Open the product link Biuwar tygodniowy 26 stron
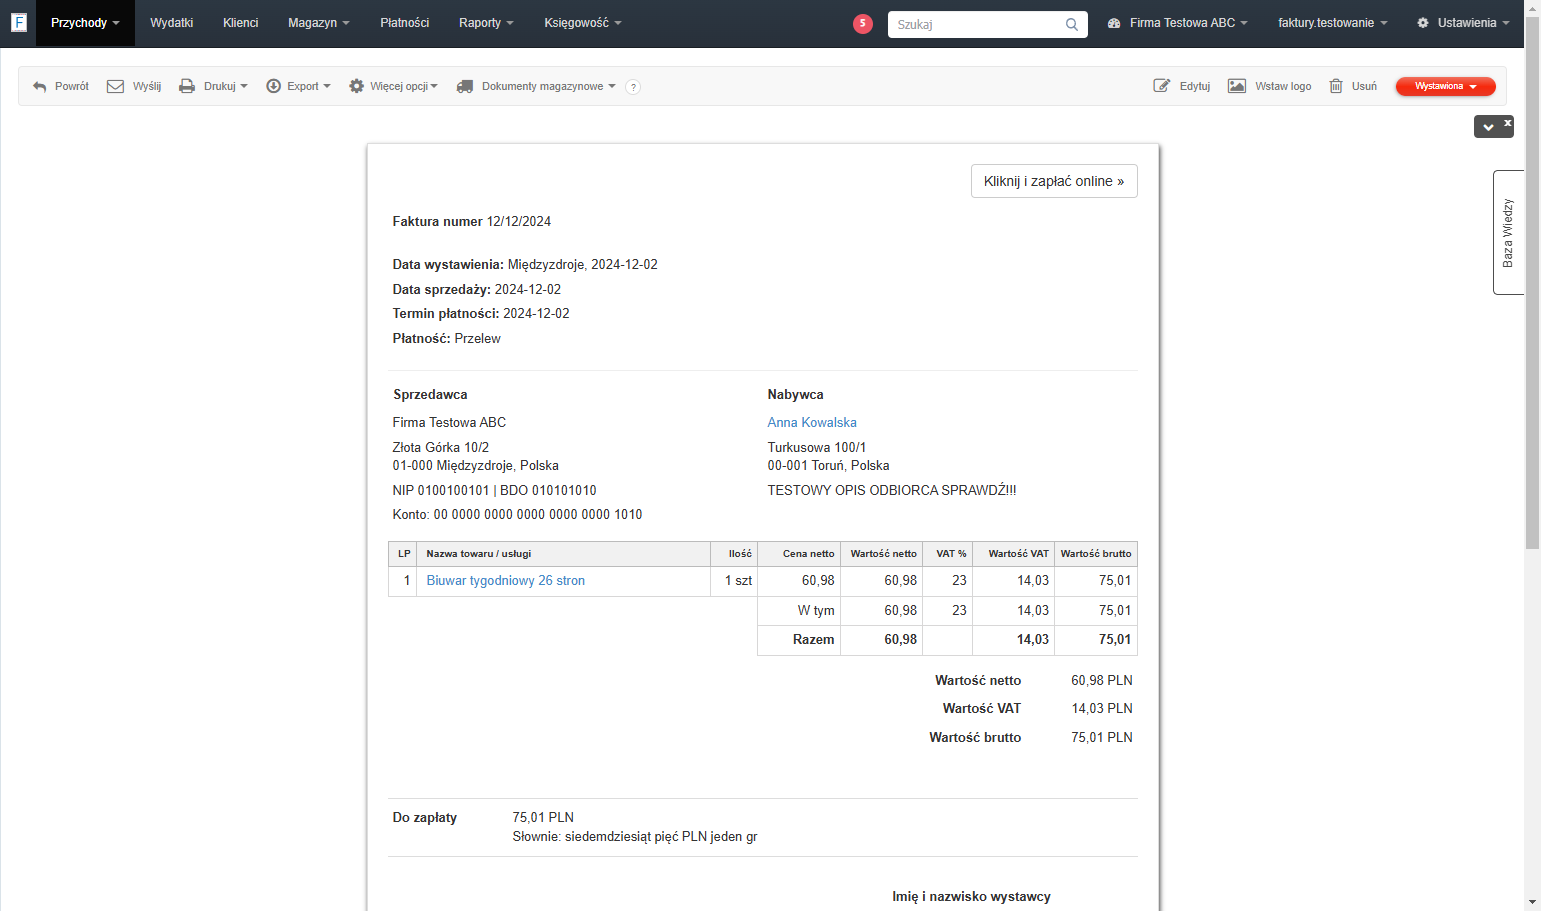Viewport: 1541px width, 911px height. click(506, 581)
